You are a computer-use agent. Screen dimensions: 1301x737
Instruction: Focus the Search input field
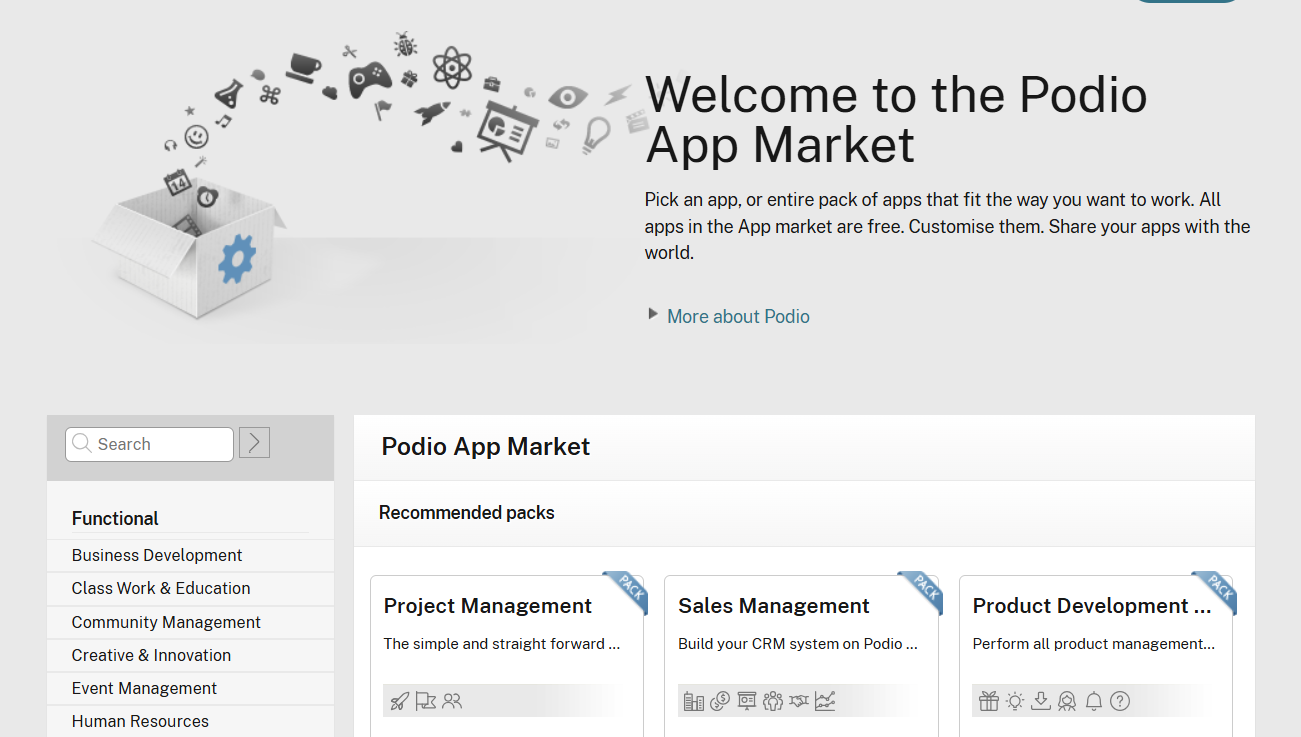(149, 444)
